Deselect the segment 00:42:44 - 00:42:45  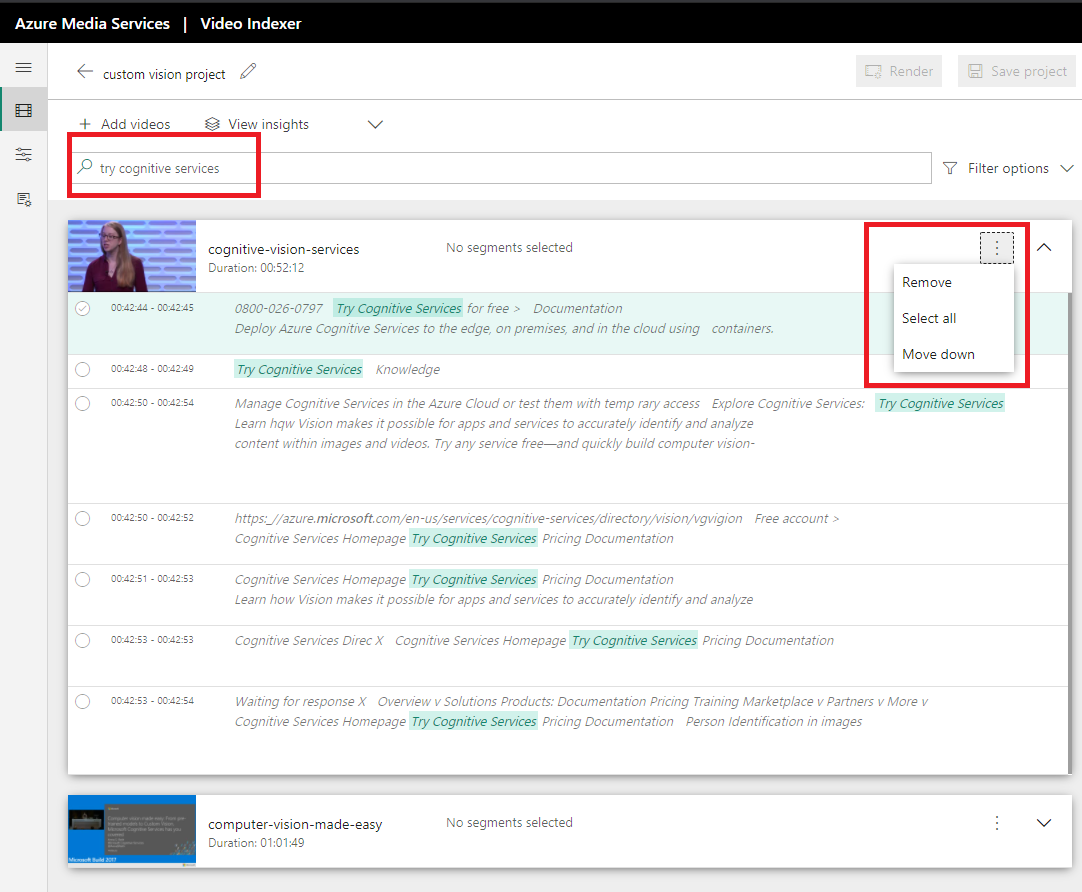(x=83, y=308)
